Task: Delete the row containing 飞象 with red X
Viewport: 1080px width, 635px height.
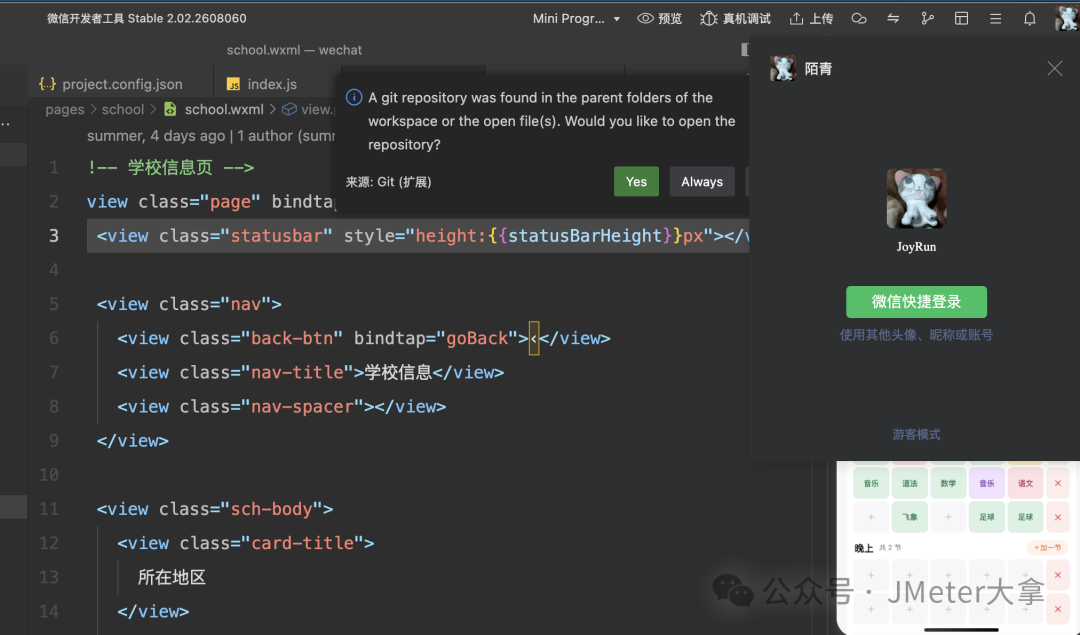Action: coord(1058,517)
